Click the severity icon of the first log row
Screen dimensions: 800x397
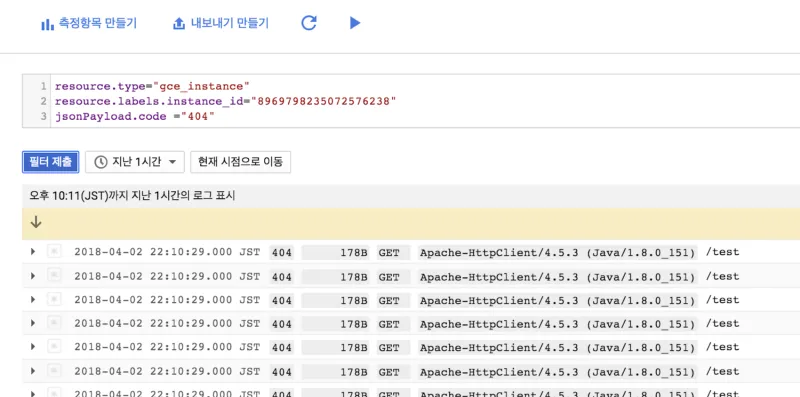point(54,251)
